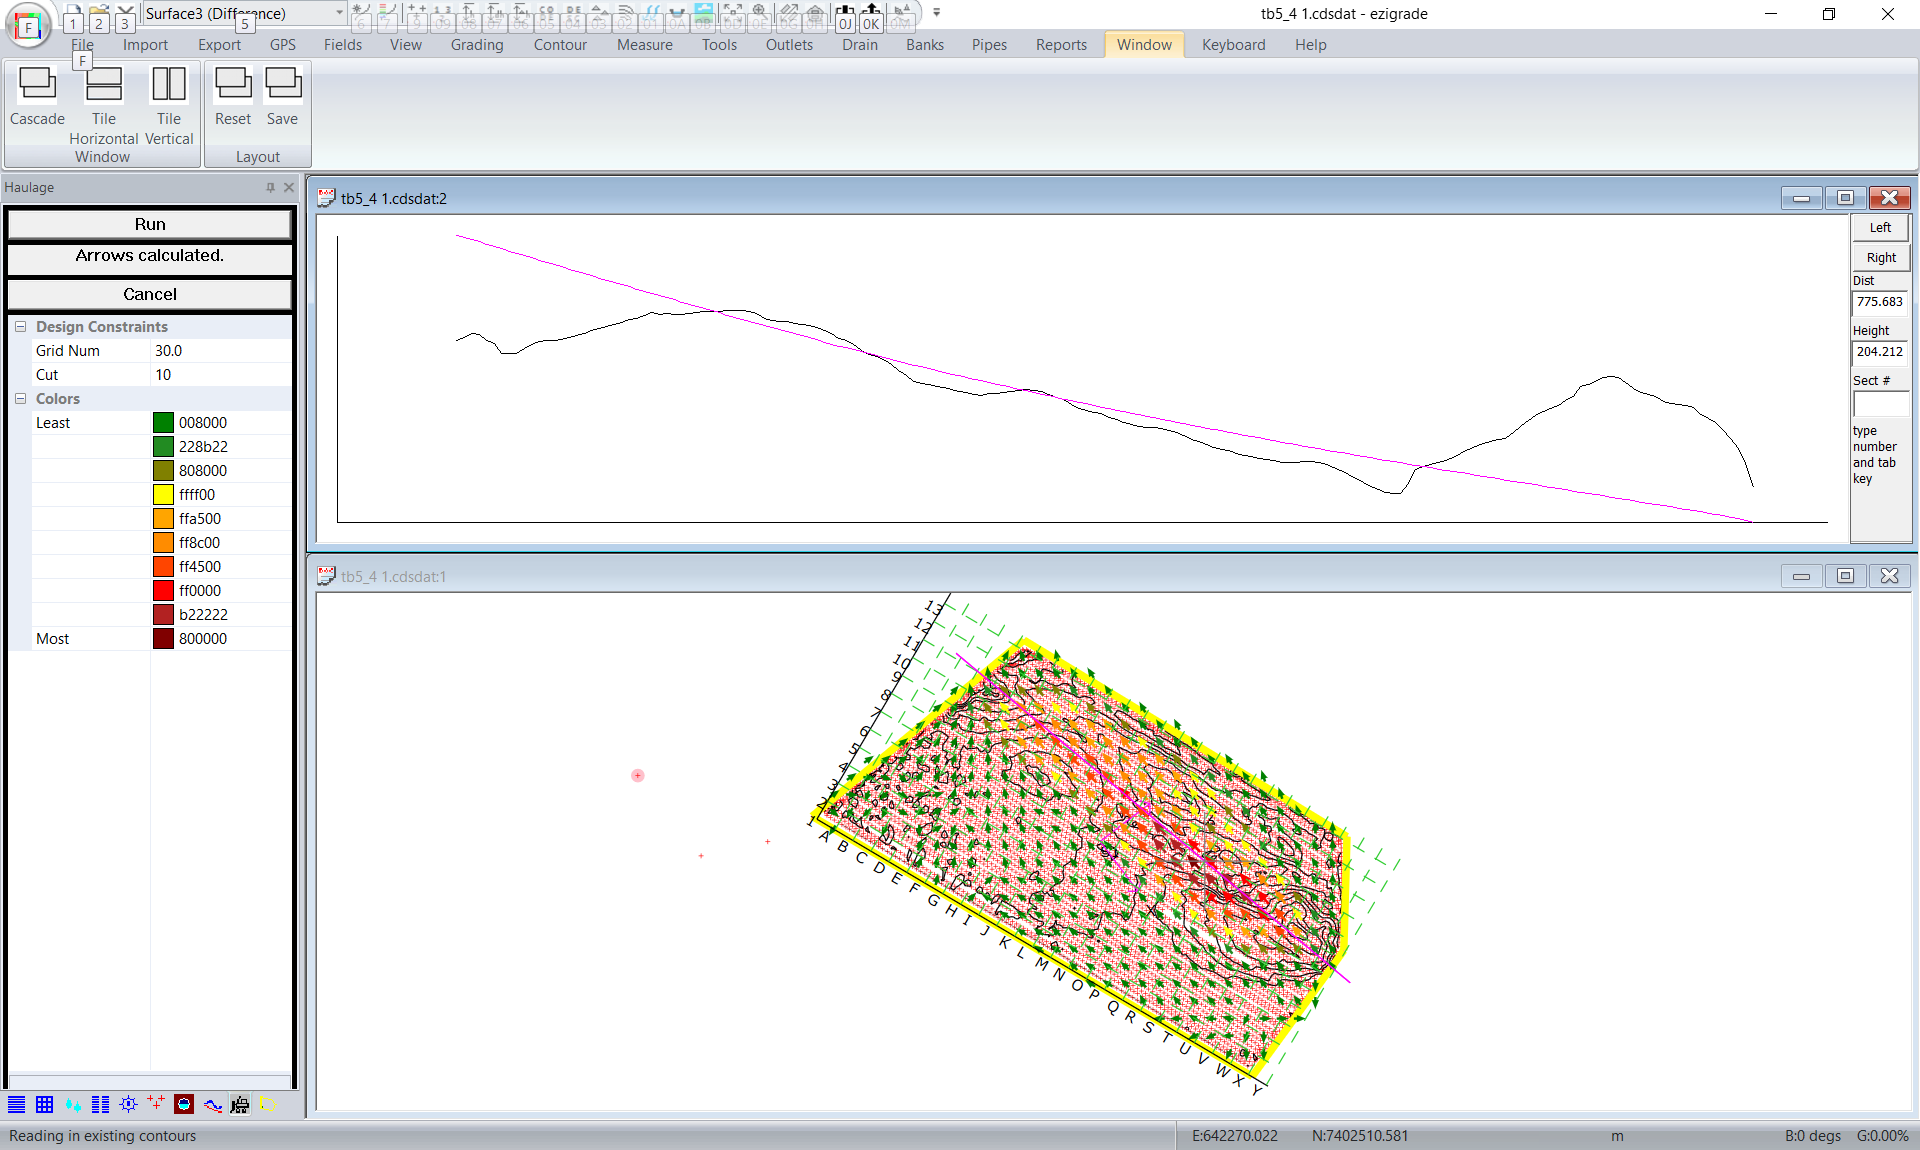
Task: Open the Contour ribbon tab
Action: point(560,45)
